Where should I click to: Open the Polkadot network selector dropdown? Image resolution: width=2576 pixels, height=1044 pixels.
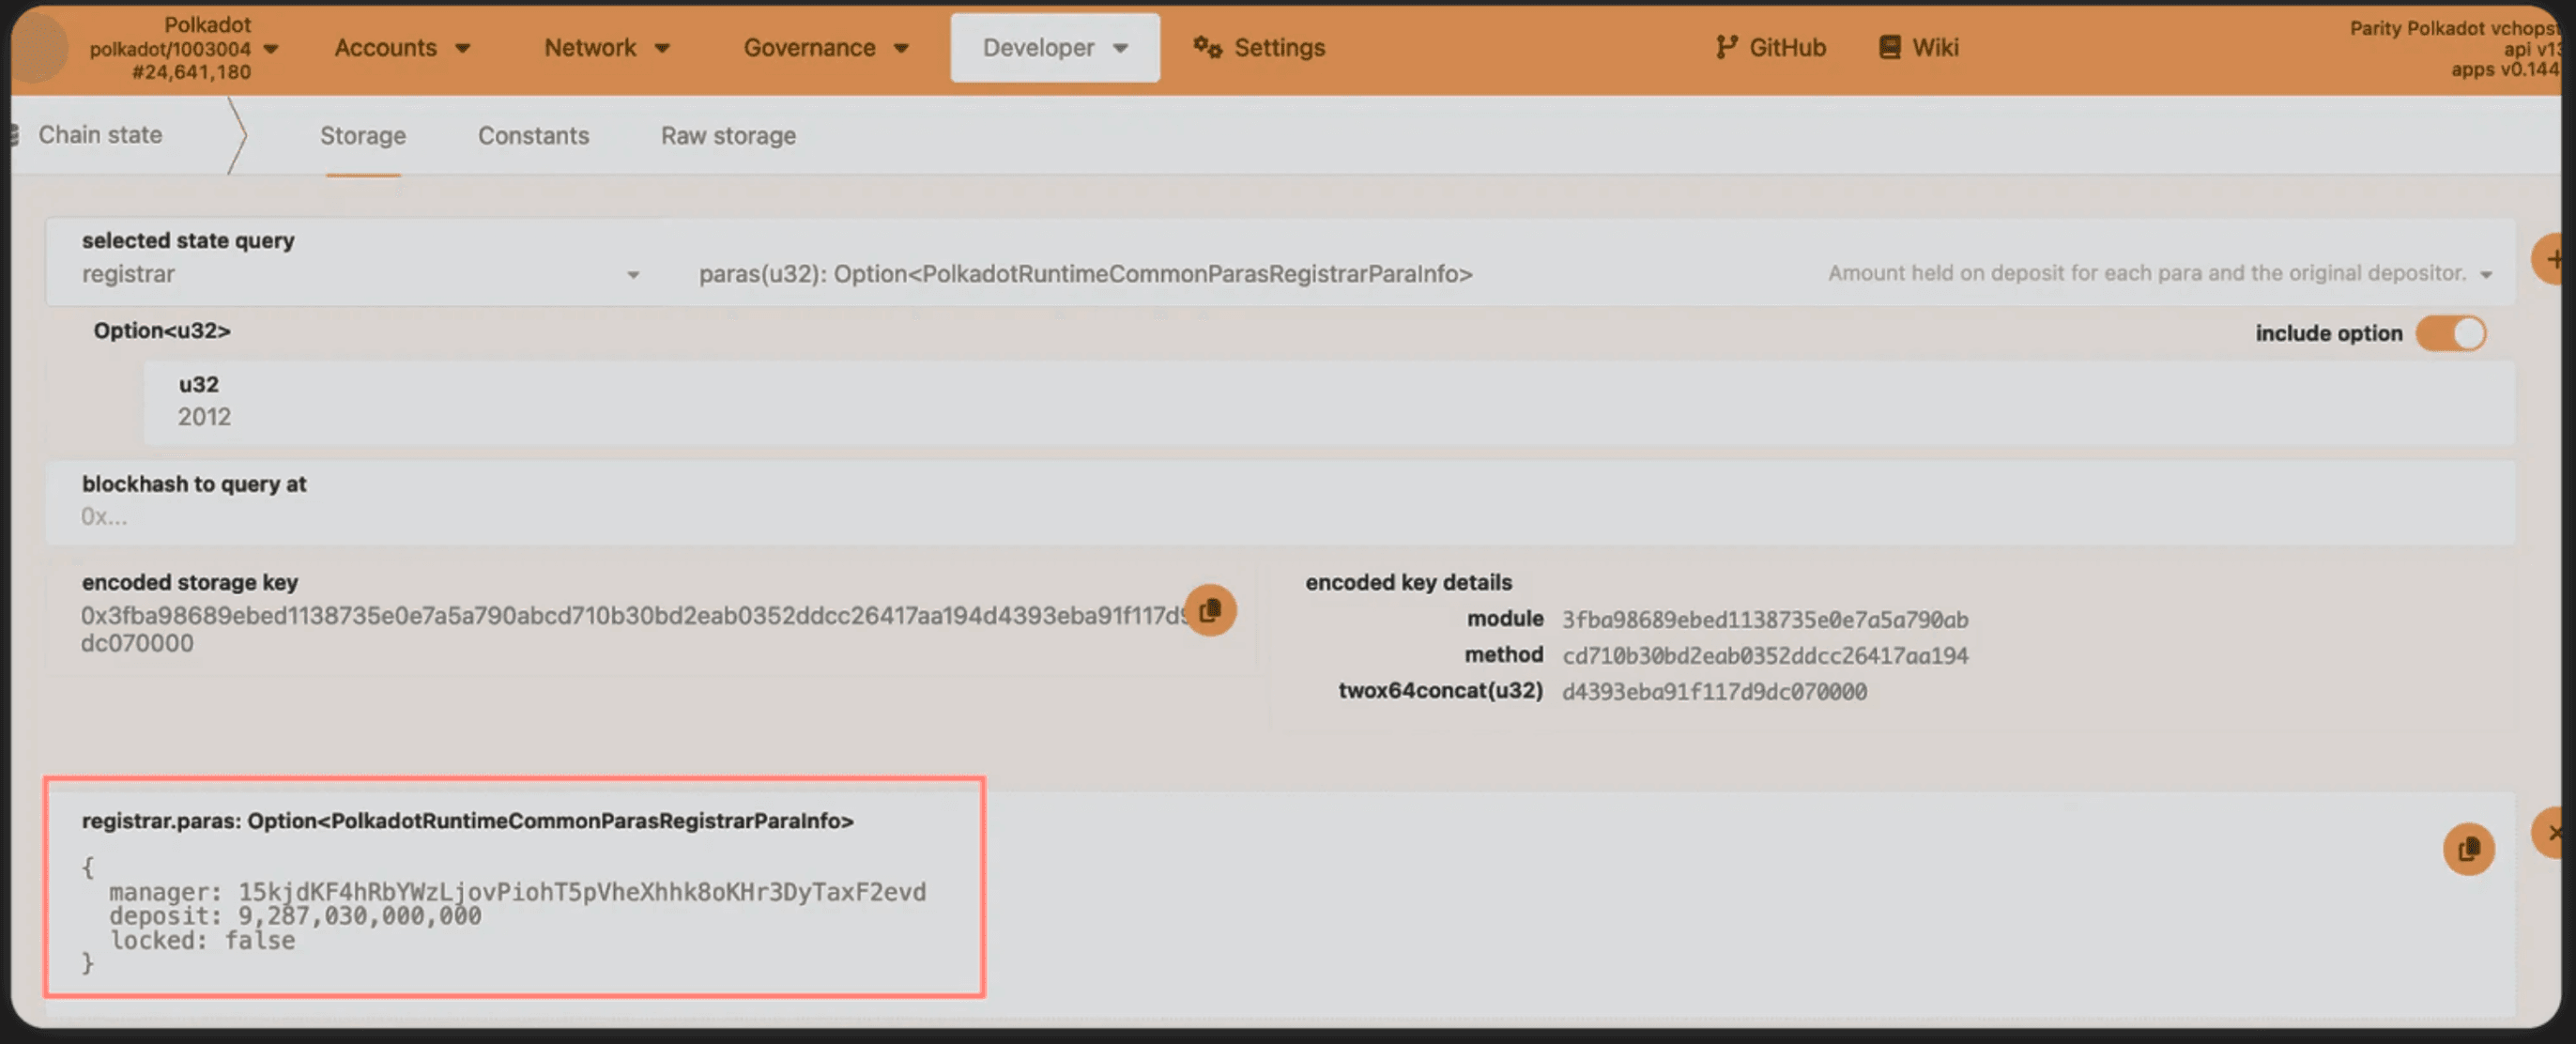click(x=271, y=48)
